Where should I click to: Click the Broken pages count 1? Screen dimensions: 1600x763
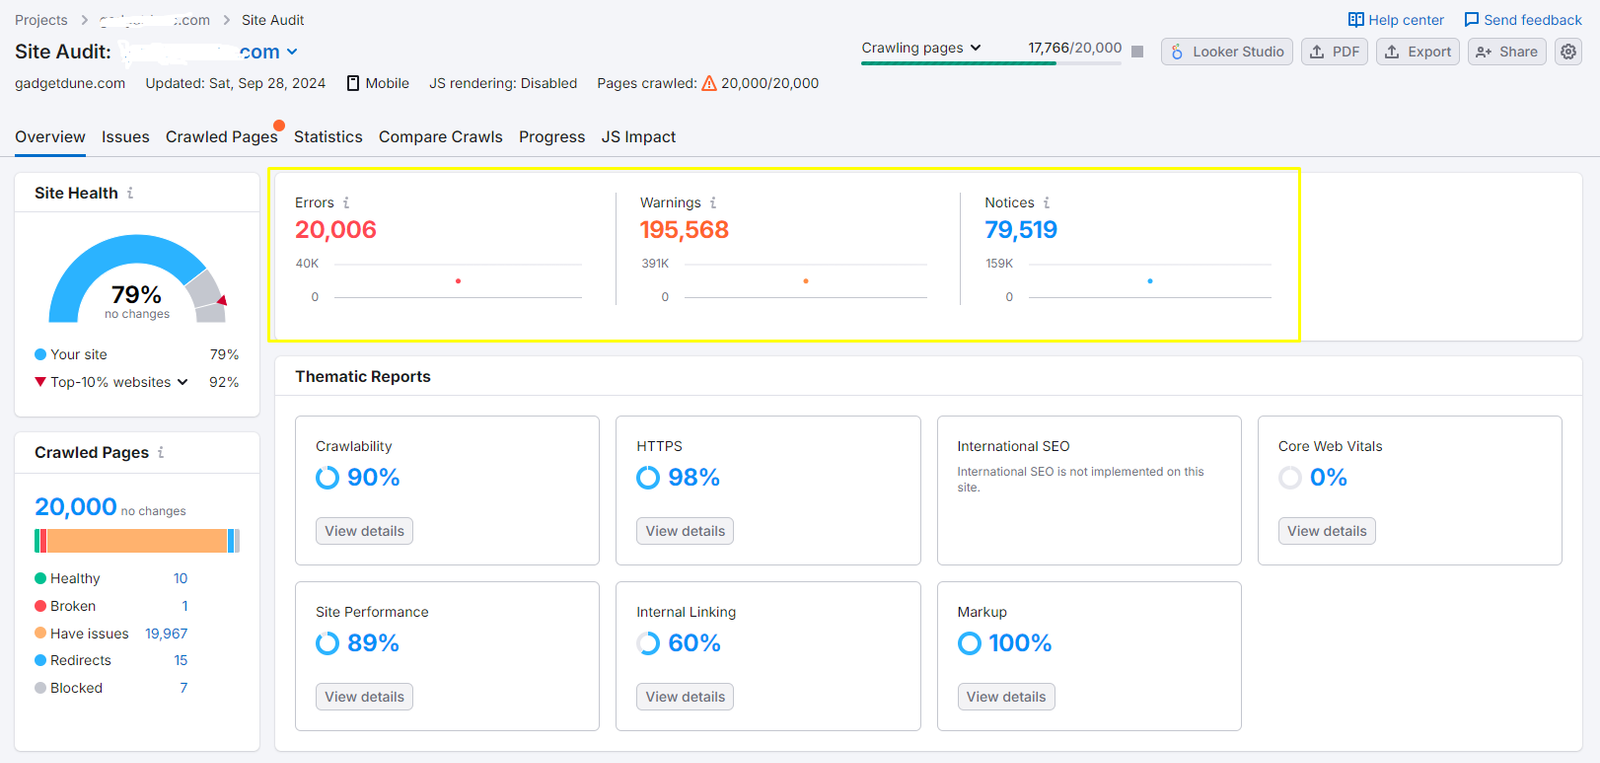[185, 606]
